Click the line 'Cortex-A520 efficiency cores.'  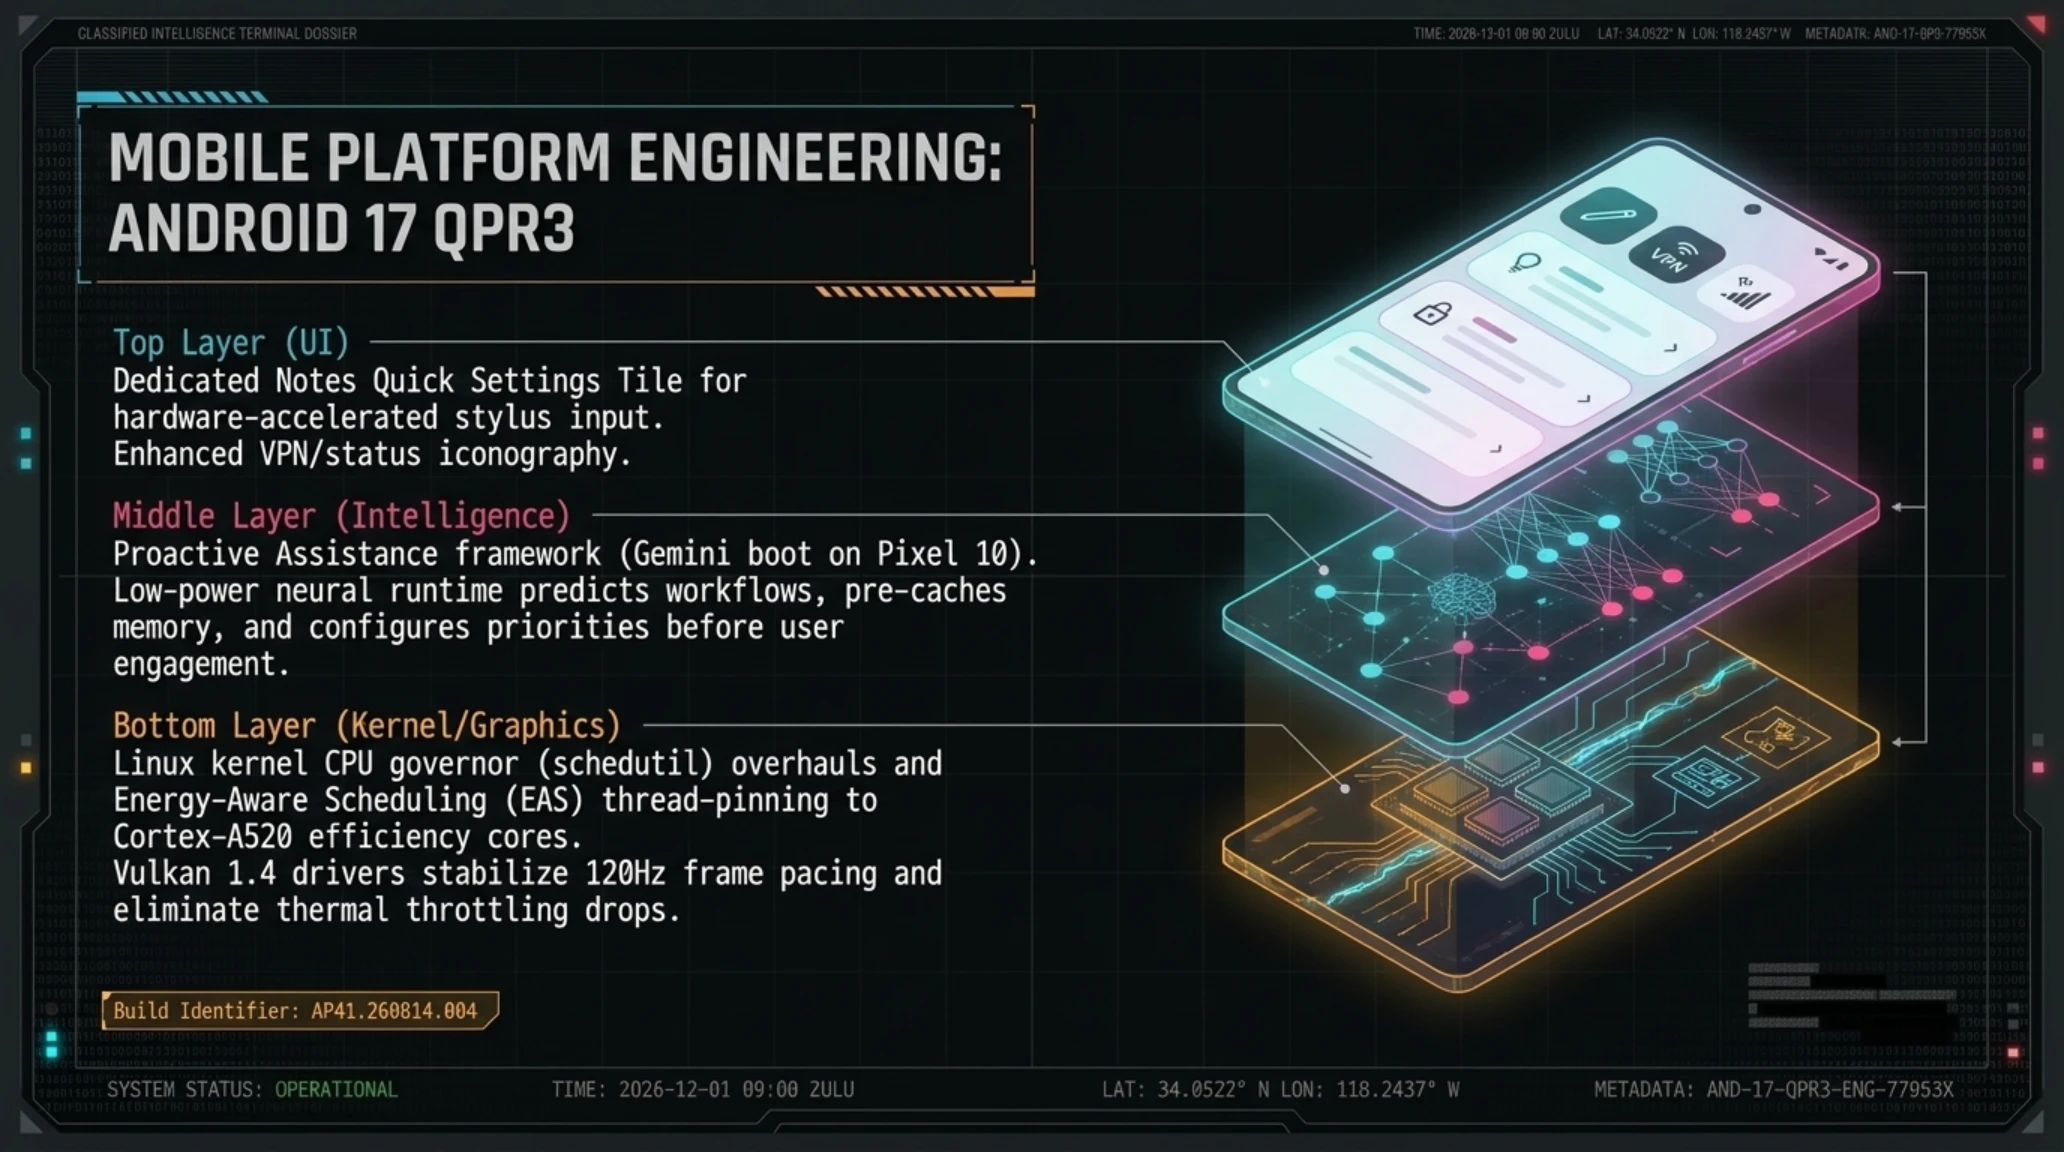347,837
